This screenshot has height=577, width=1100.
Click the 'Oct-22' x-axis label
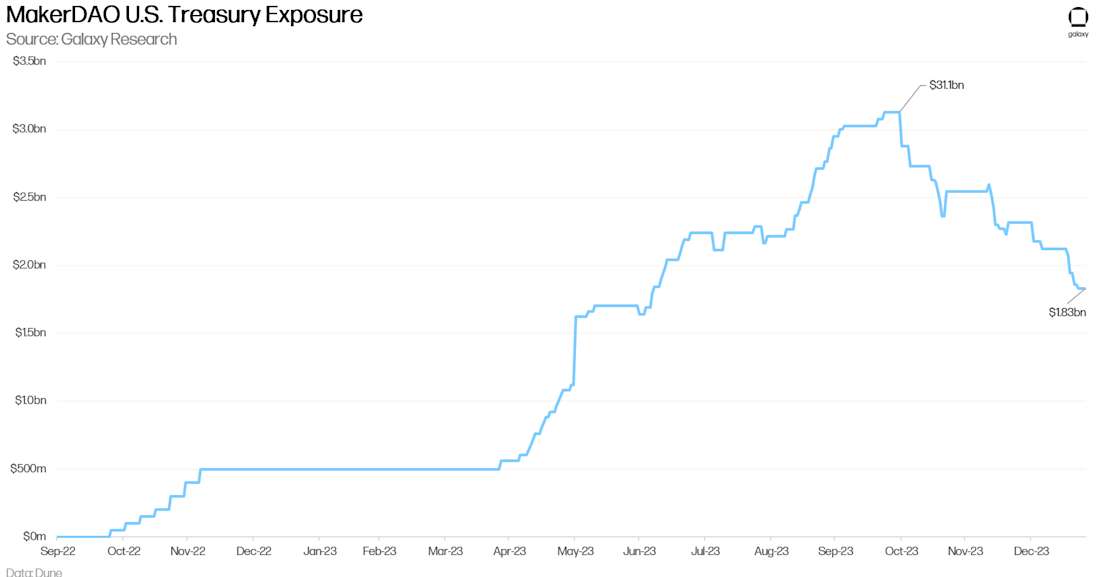124,552
